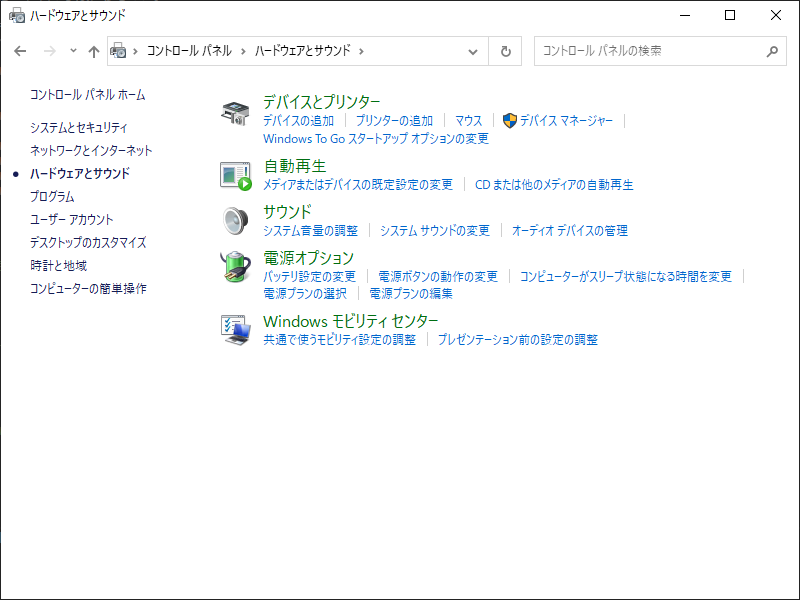Screen dimensions: 800x600
Task: Click メディアまたはデバイスの既定設定の変更
Action: [x=358, y=185]
